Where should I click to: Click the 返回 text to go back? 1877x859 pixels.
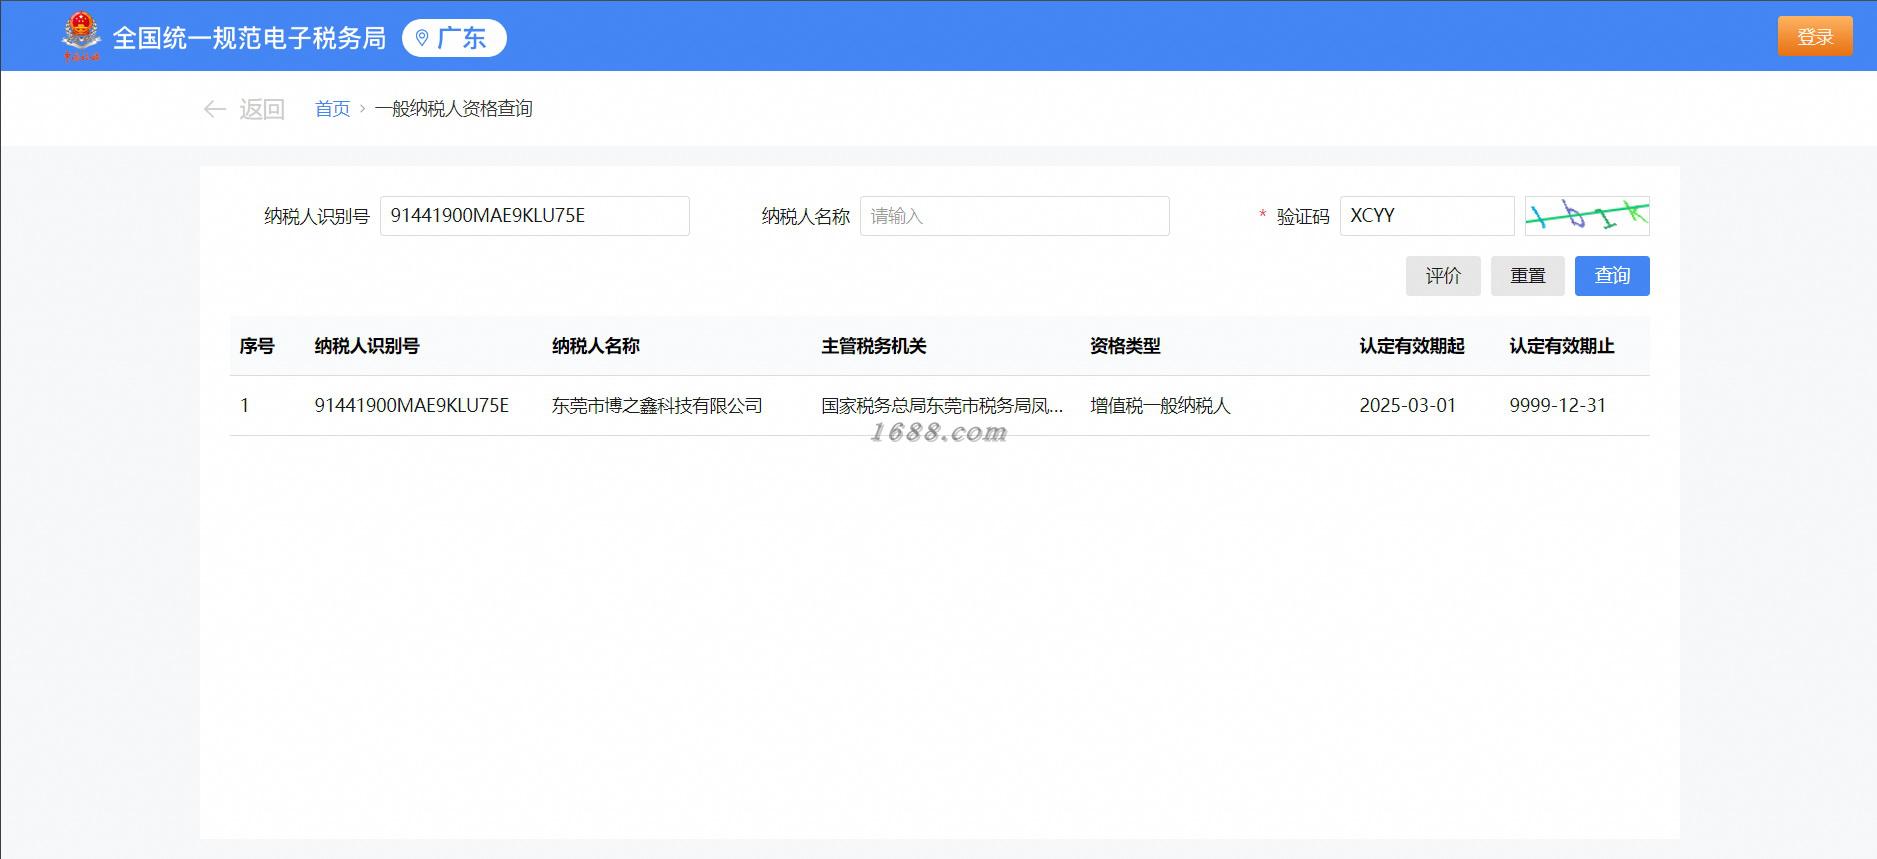point(262,109)
